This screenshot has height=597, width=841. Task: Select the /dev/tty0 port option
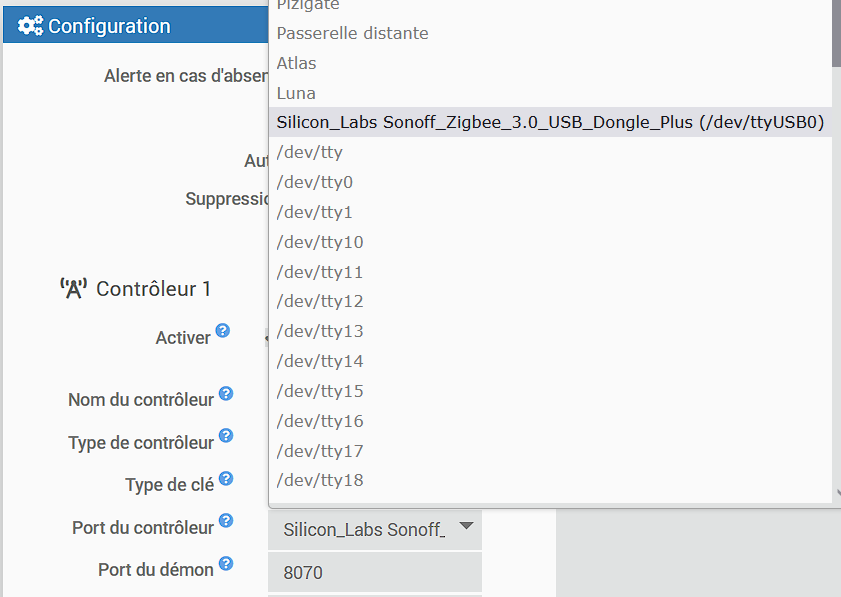[314, 182]
